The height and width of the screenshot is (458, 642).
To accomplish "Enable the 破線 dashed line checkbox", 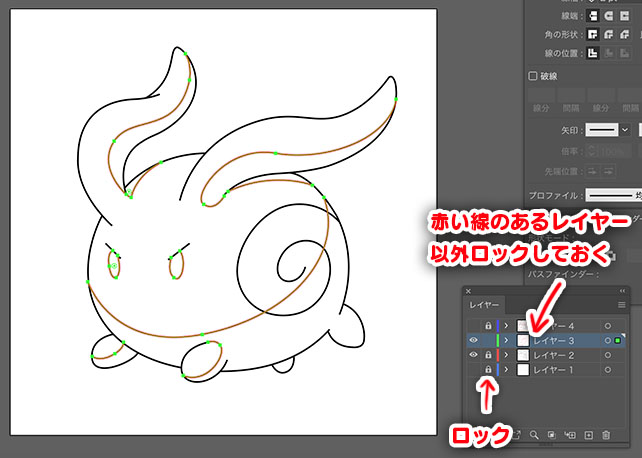I will tap(533, 76).
